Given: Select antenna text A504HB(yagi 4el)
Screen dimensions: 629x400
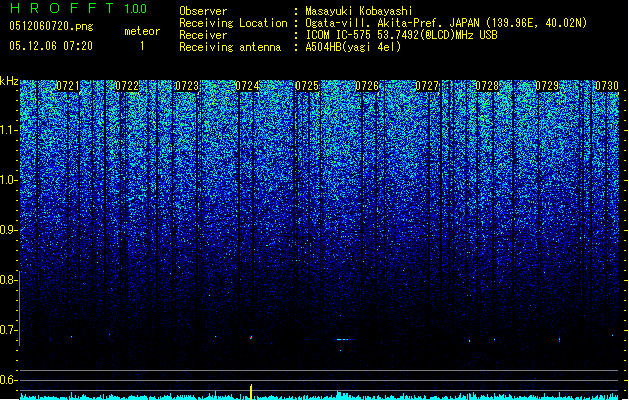Looking at the screenshot, I should (x=353, y=47).
